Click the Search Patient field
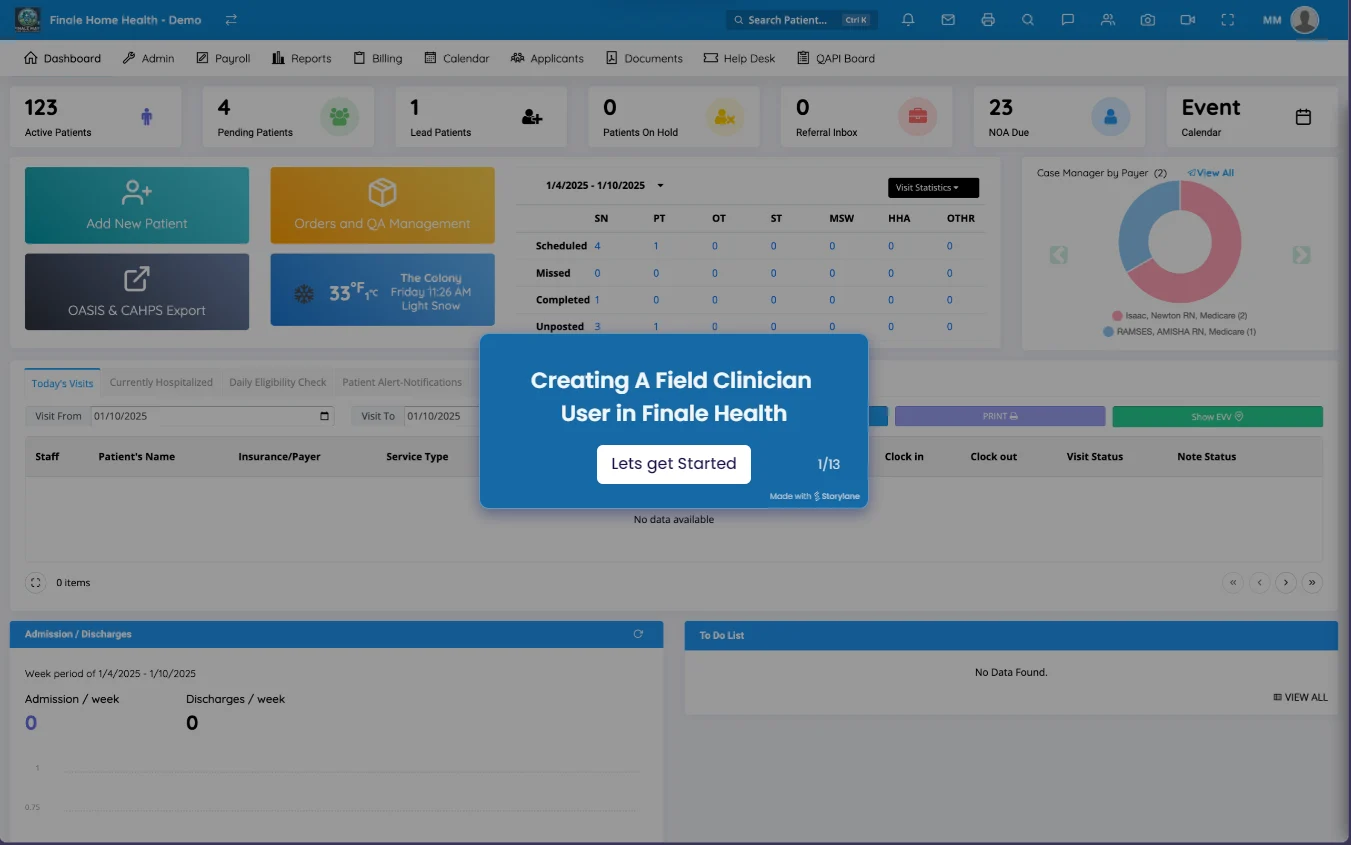 801,20
